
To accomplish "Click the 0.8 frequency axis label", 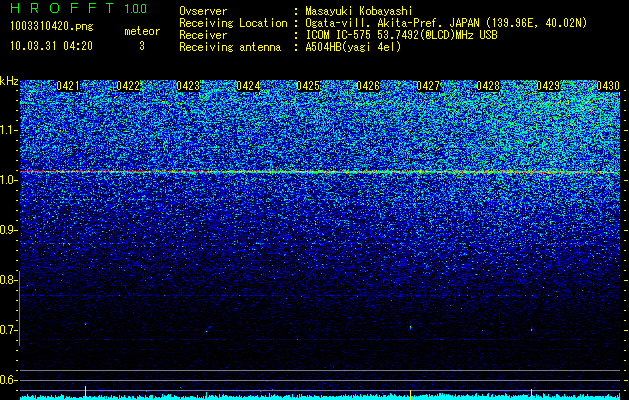I will coord(9,280).
